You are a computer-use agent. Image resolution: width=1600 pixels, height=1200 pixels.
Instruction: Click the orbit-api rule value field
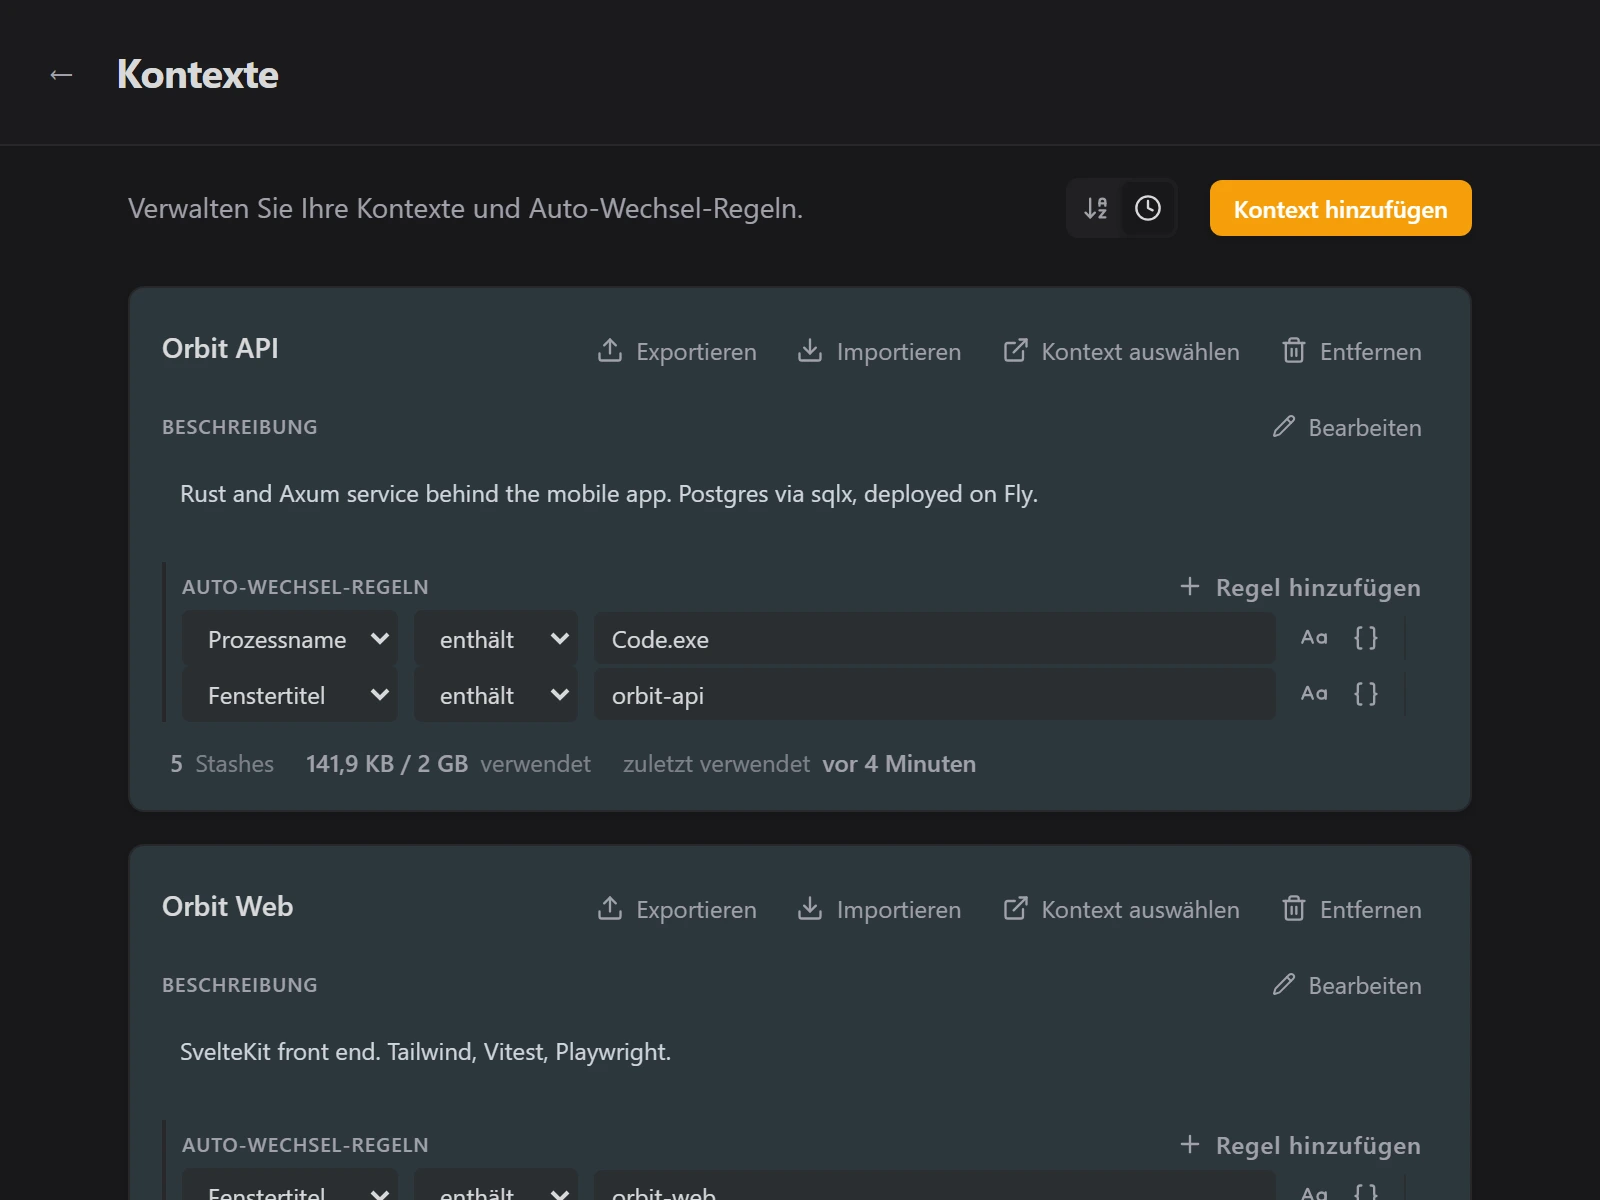[935, 695]
